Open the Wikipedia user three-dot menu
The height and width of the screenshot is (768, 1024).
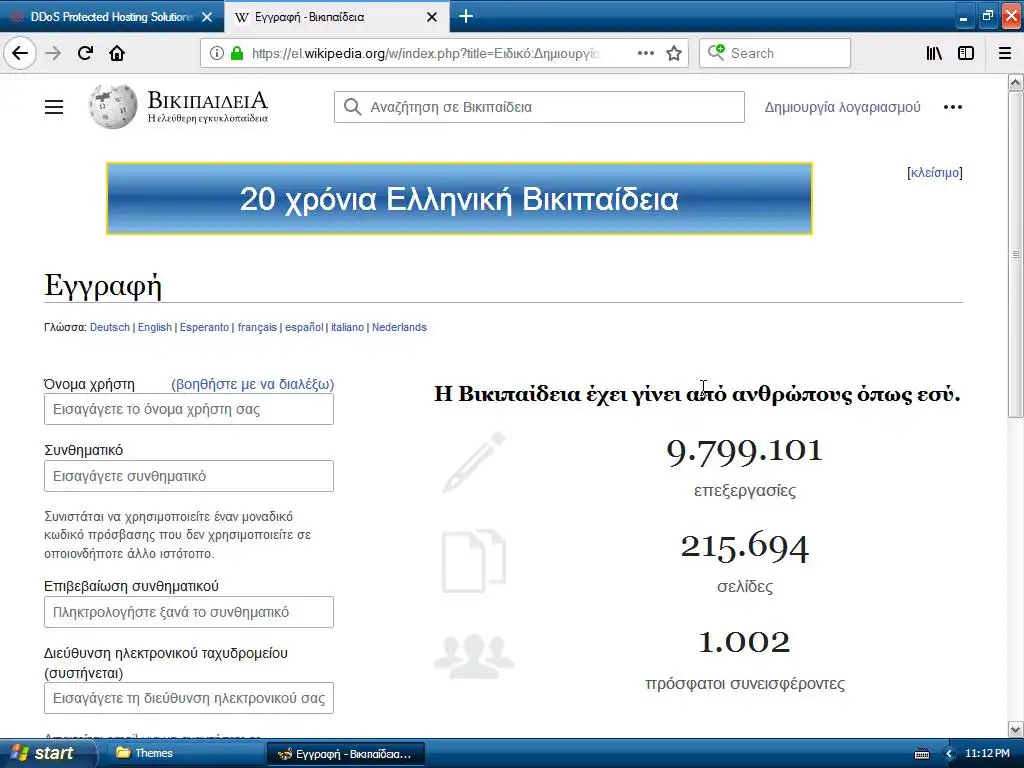953,107
